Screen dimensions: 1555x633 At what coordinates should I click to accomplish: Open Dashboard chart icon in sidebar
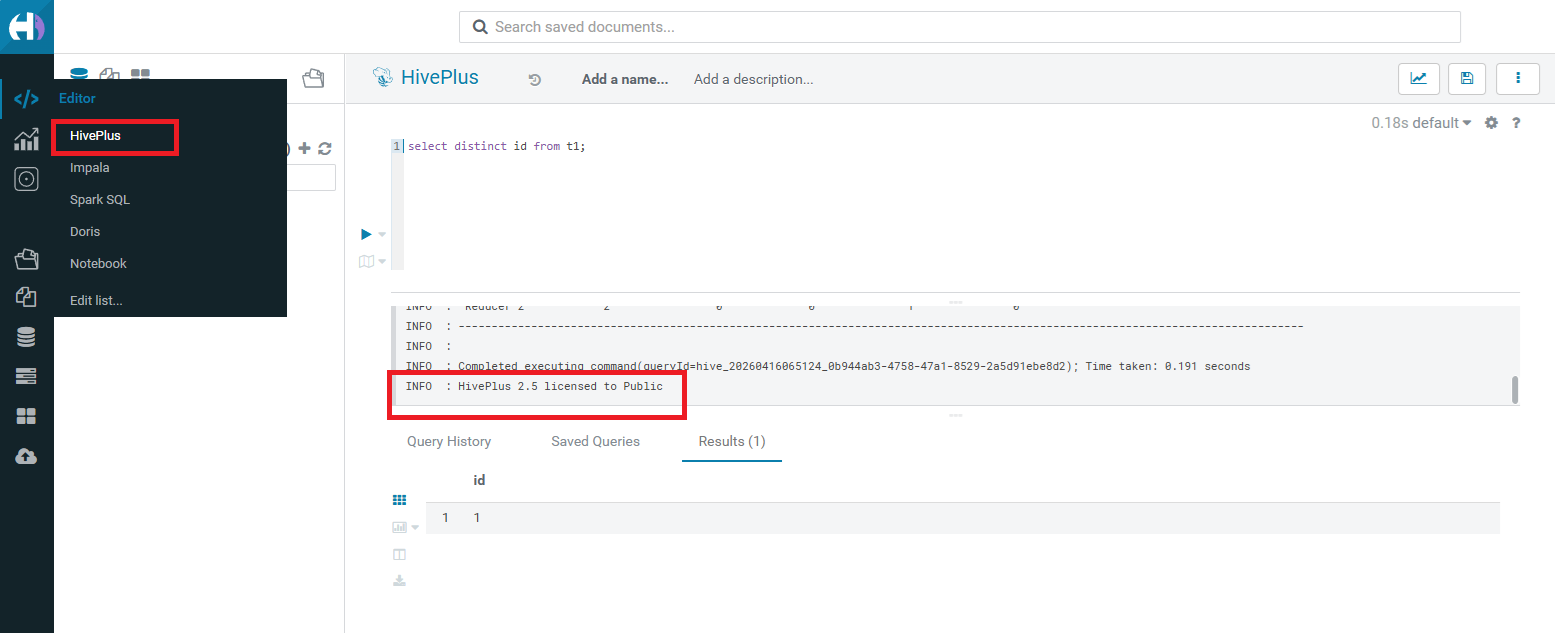pos(26,140)
